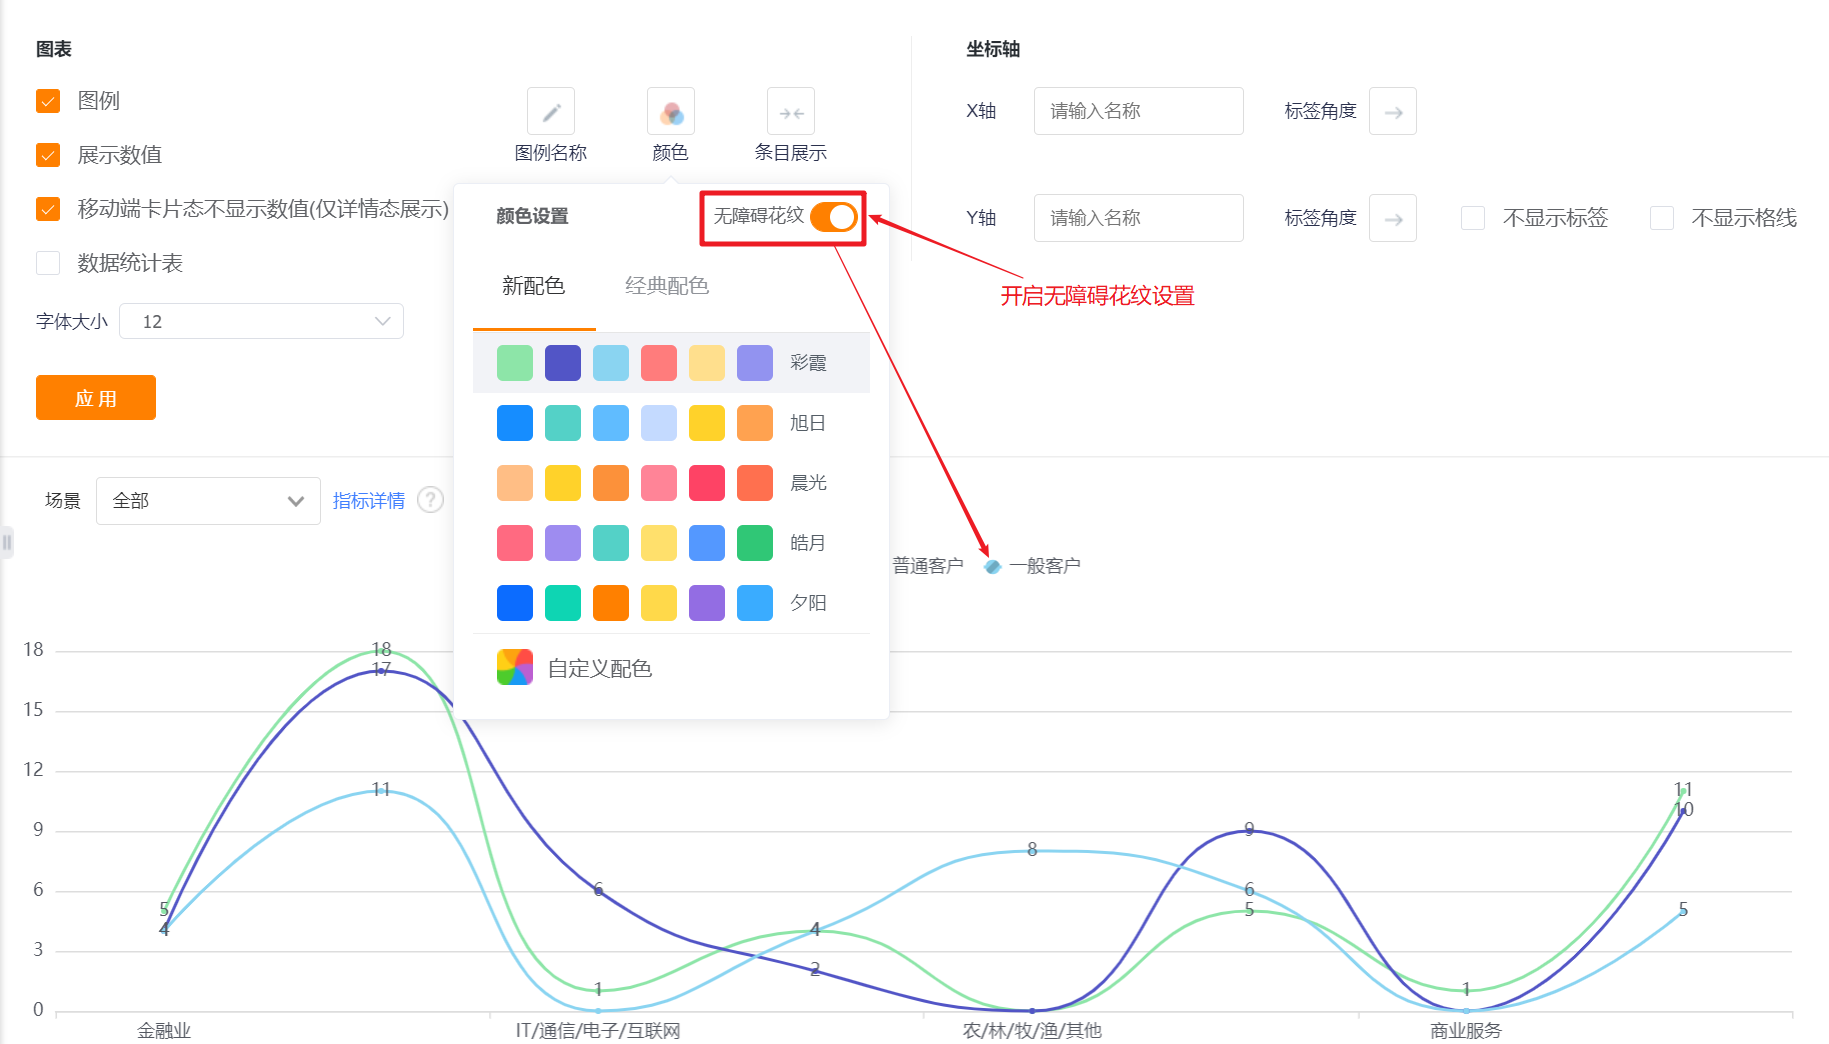Click the 自定义配色 rainbow icon
Viewport: 1829px width, 1044px height.
(515, 667)
